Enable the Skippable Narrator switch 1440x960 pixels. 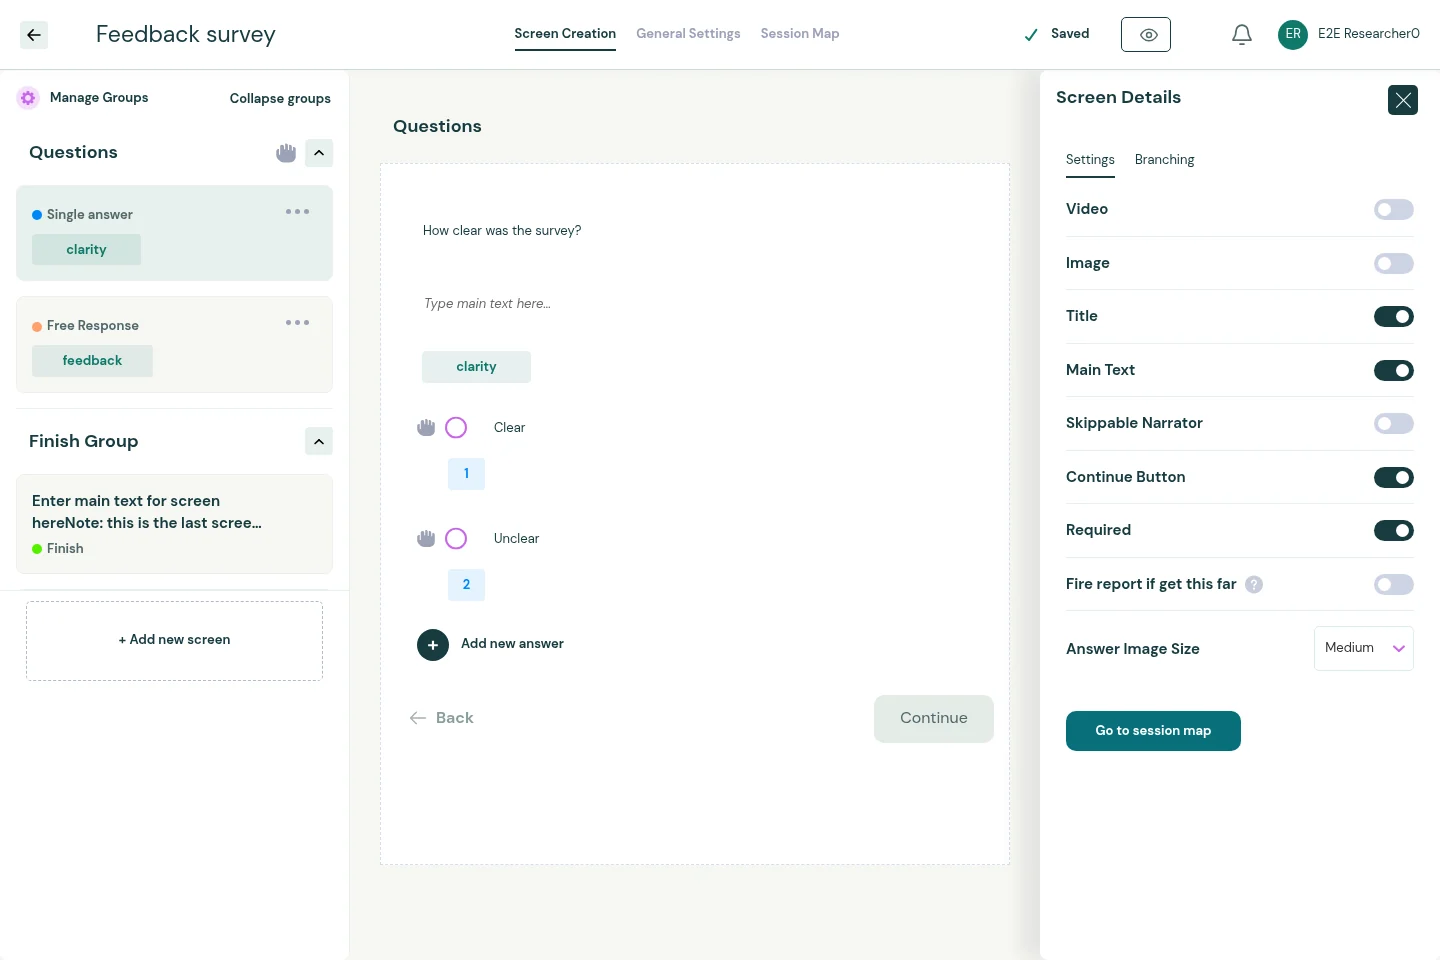point(1394,424)
